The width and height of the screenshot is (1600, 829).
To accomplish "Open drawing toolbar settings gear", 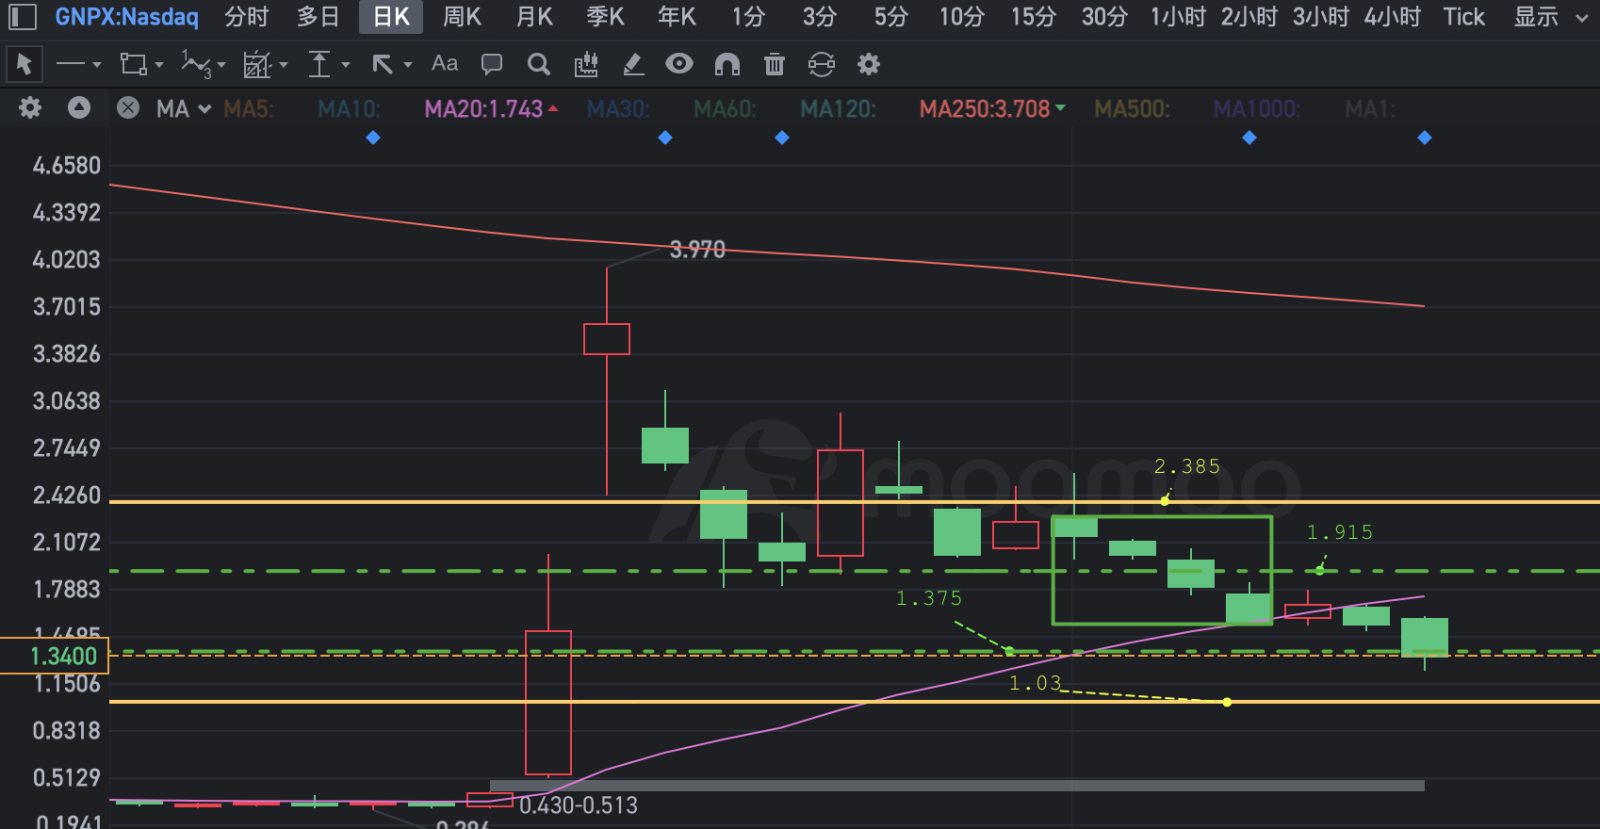I will [x=869, y=65].
